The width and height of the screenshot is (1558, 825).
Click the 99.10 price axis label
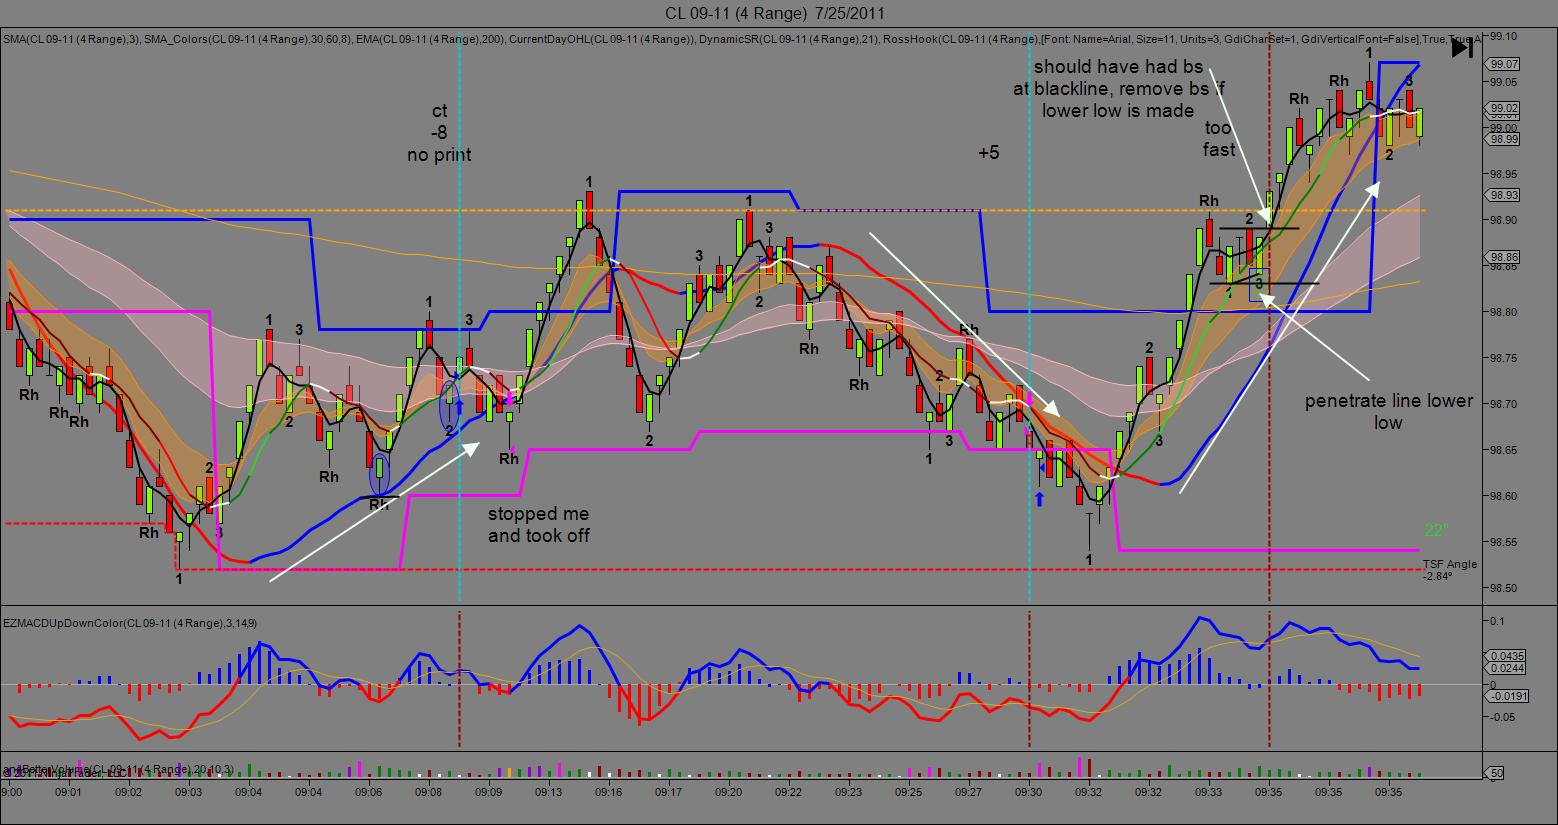tap(1504, 36)
